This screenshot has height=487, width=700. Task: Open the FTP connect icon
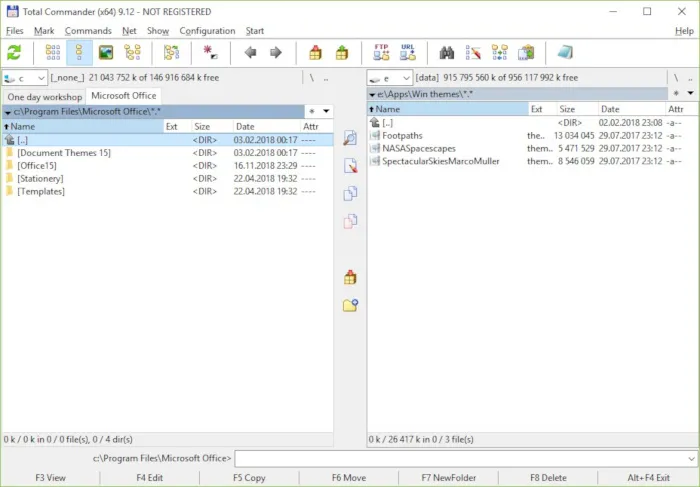(x=381, y=52)
